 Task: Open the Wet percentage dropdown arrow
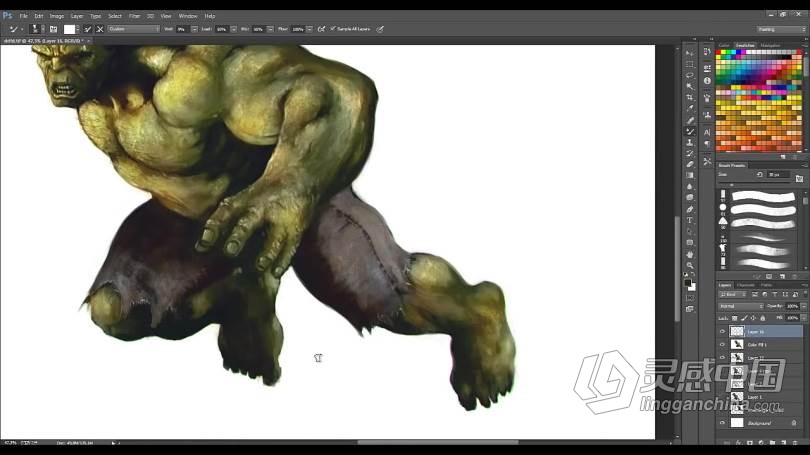point(194,29)
